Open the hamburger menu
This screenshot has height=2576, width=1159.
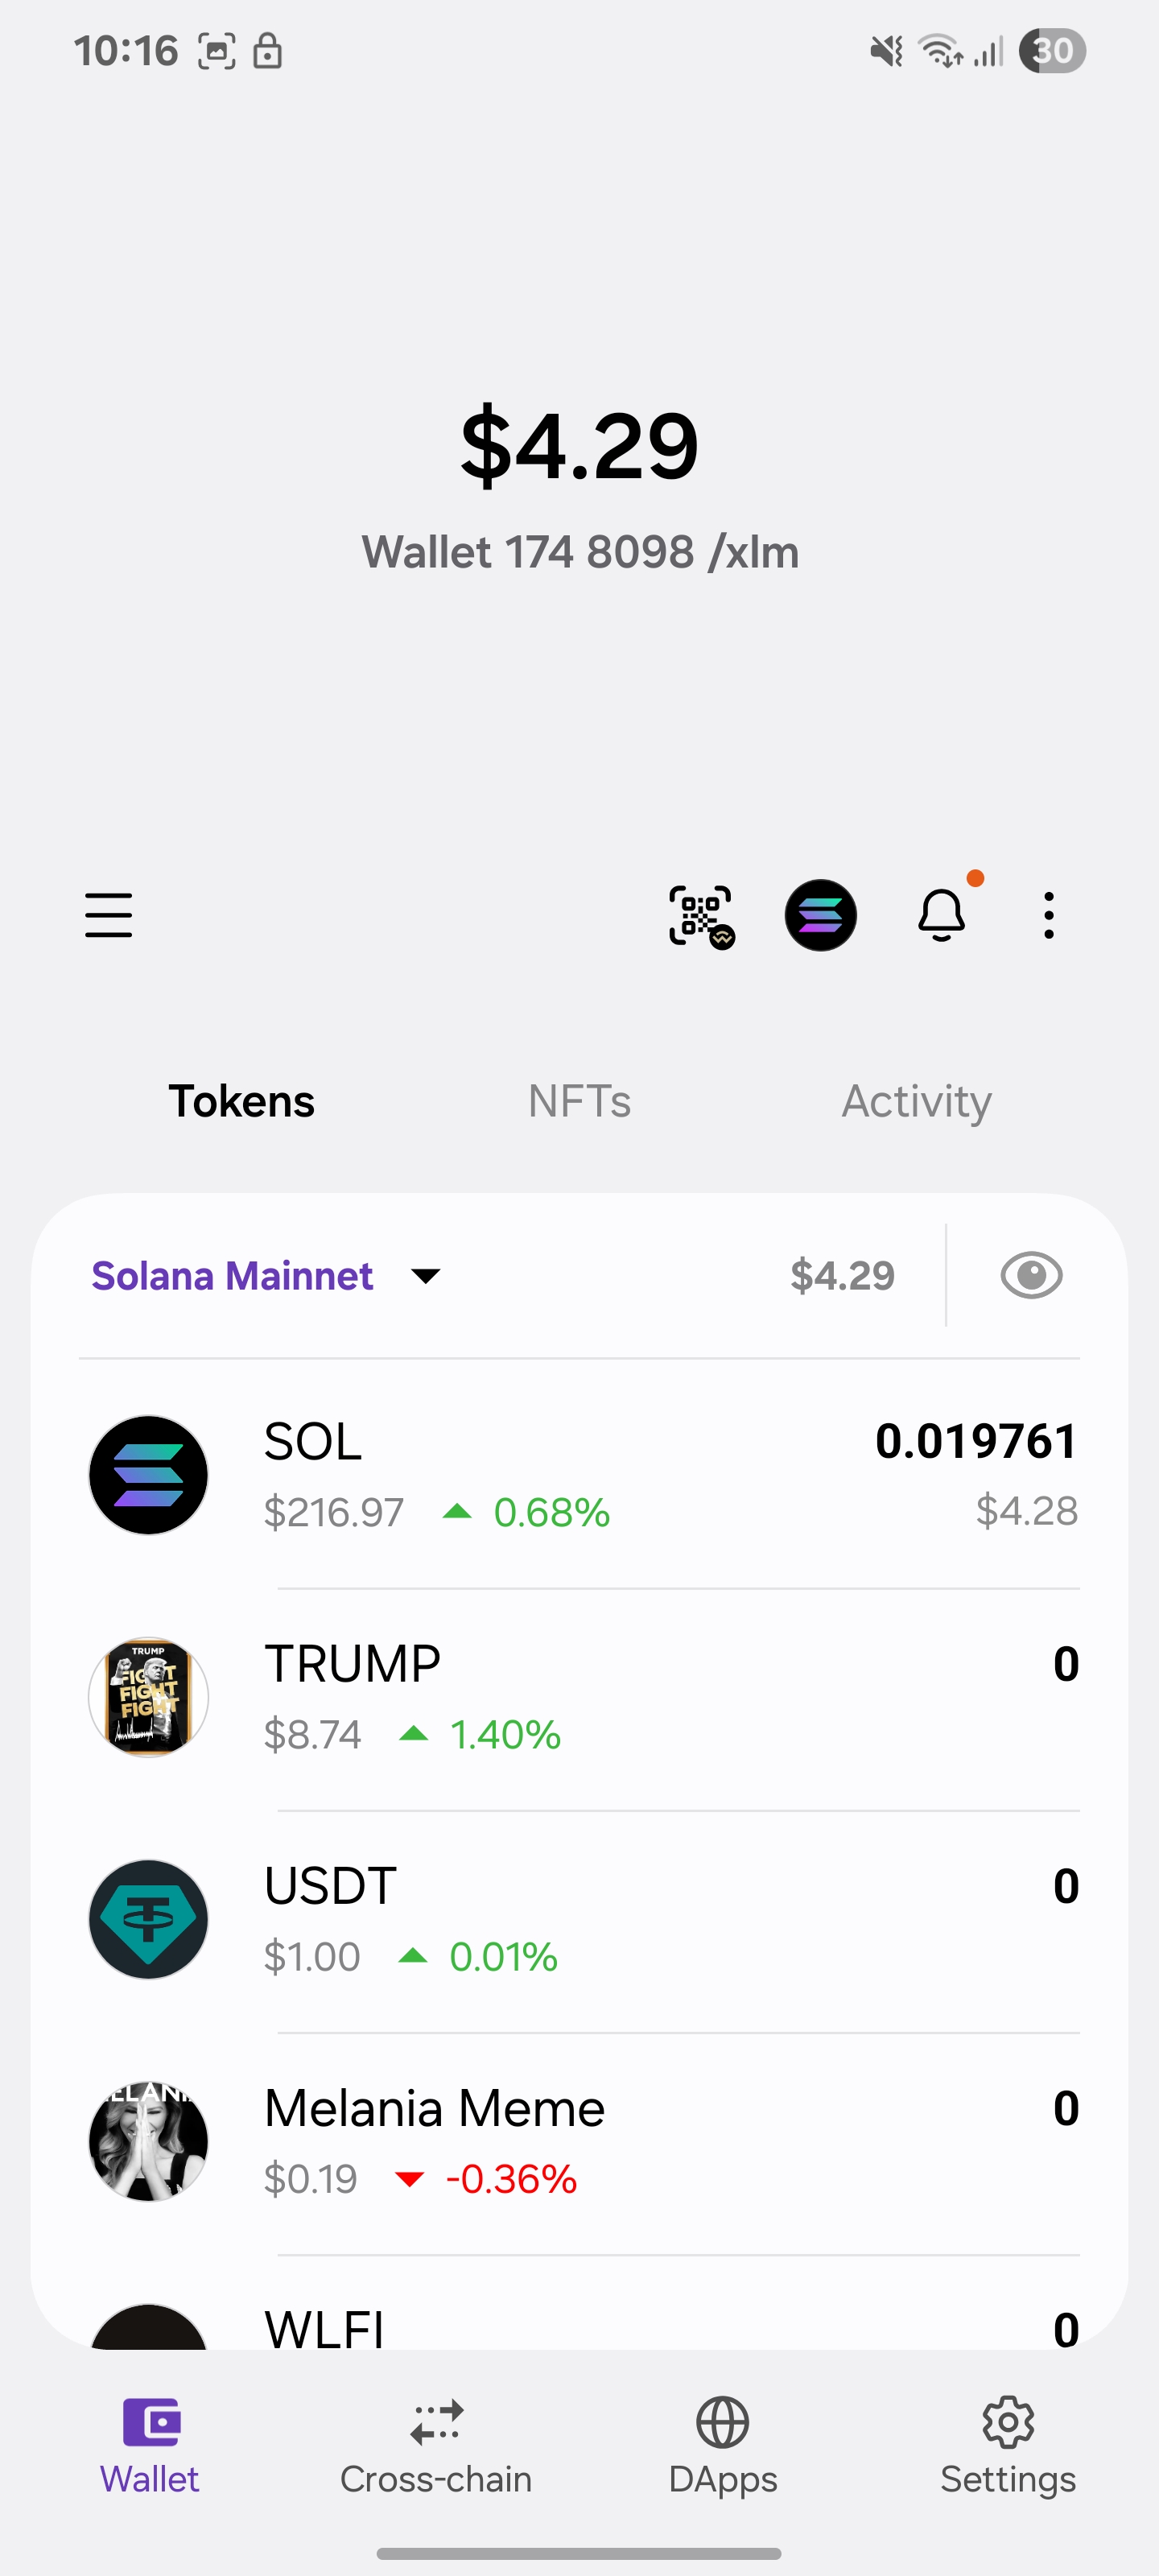tap(108, 915)
